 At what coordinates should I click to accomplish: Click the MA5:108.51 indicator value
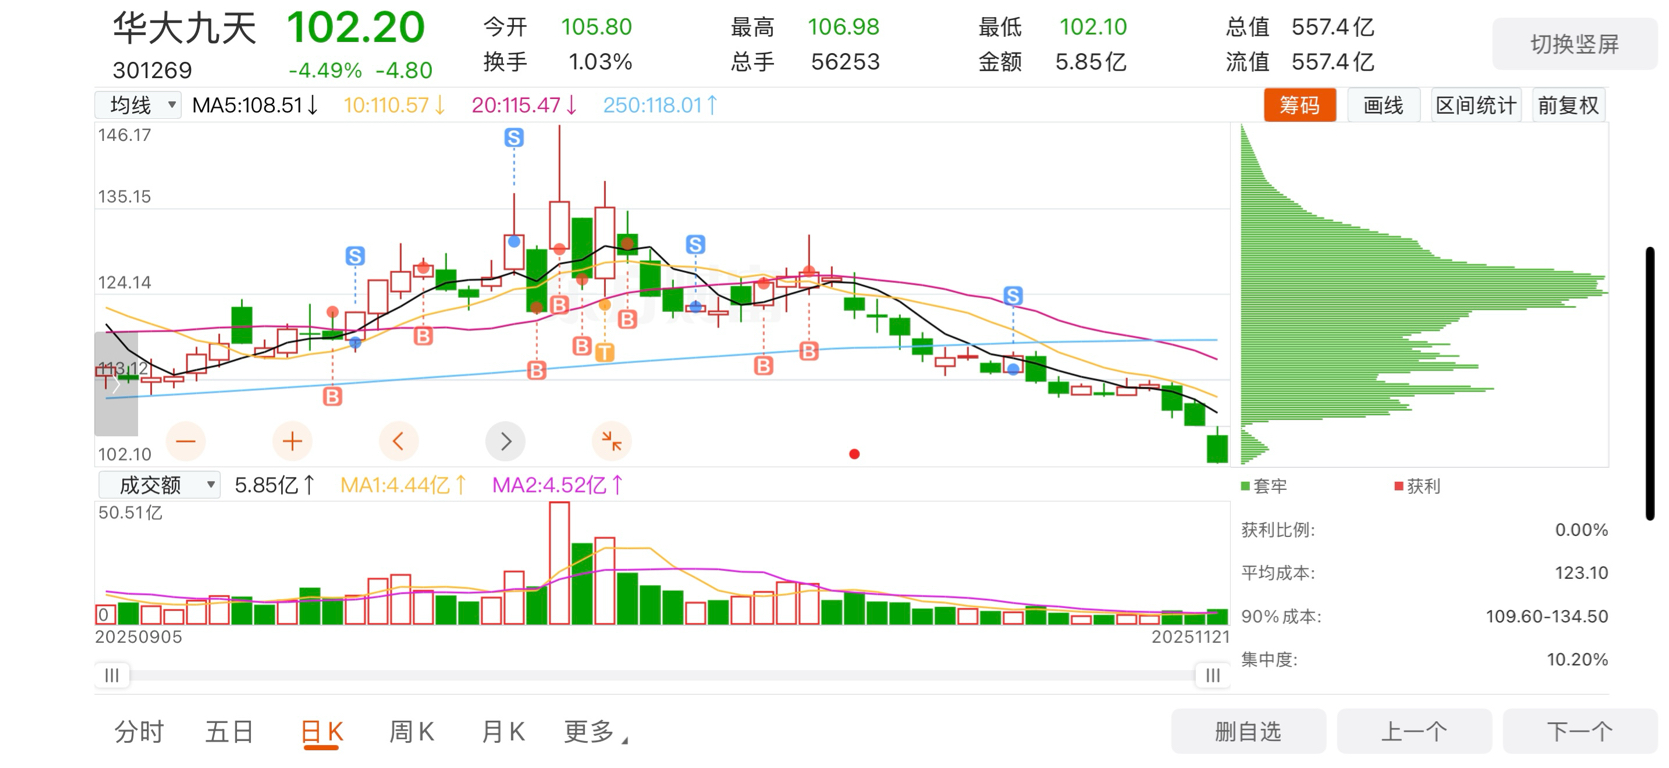255,105
